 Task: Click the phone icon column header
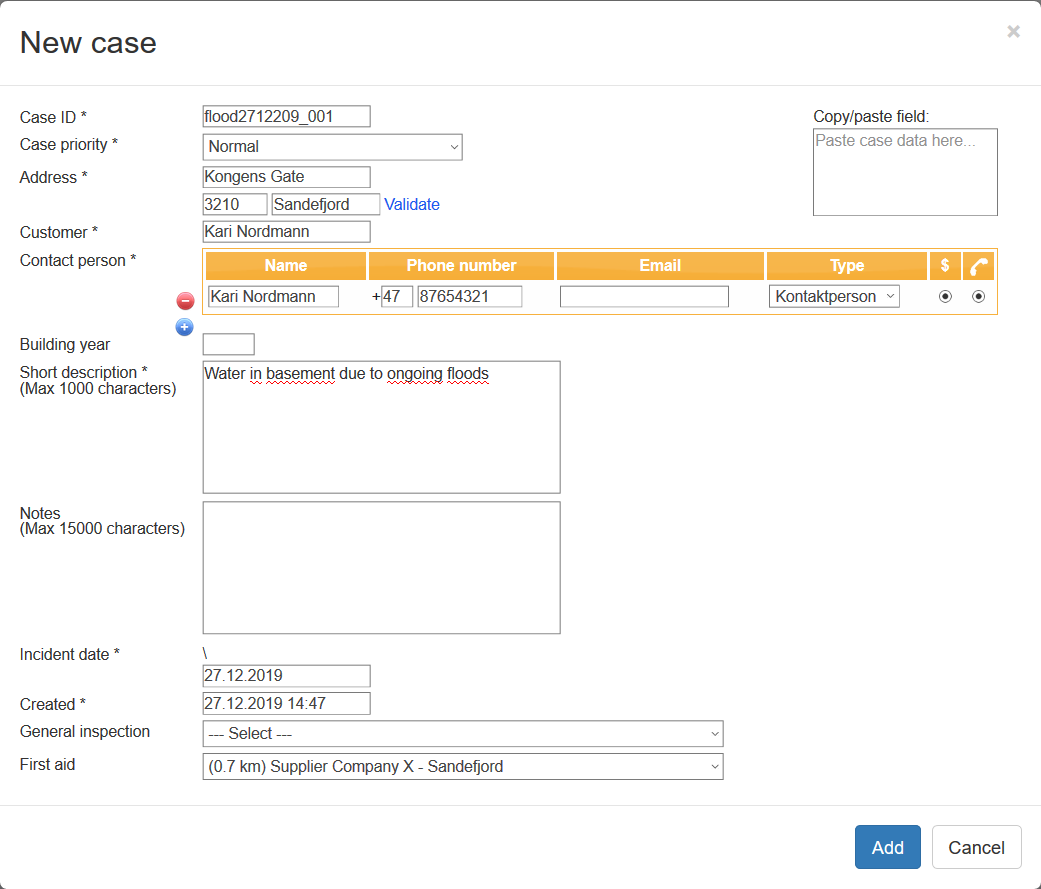coord(979,266)
